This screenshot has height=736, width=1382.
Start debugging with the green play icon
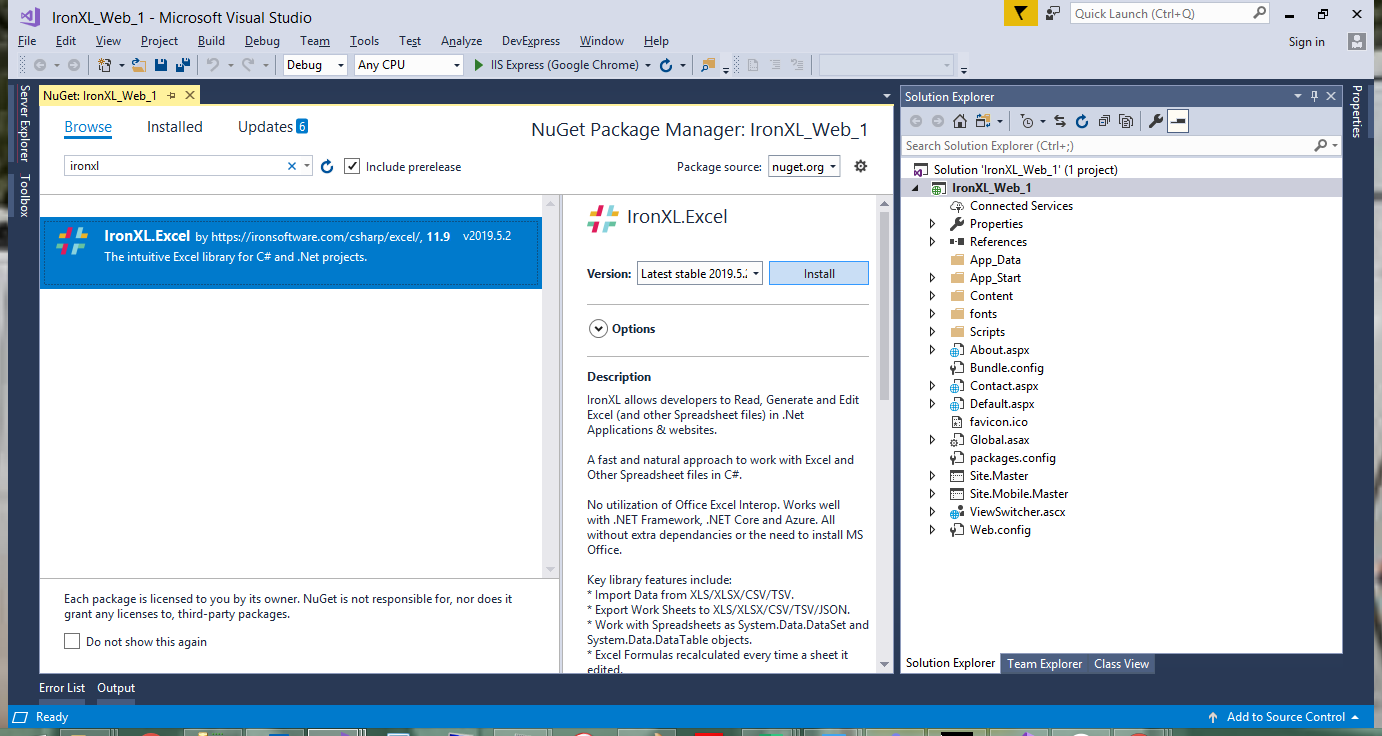479,65
